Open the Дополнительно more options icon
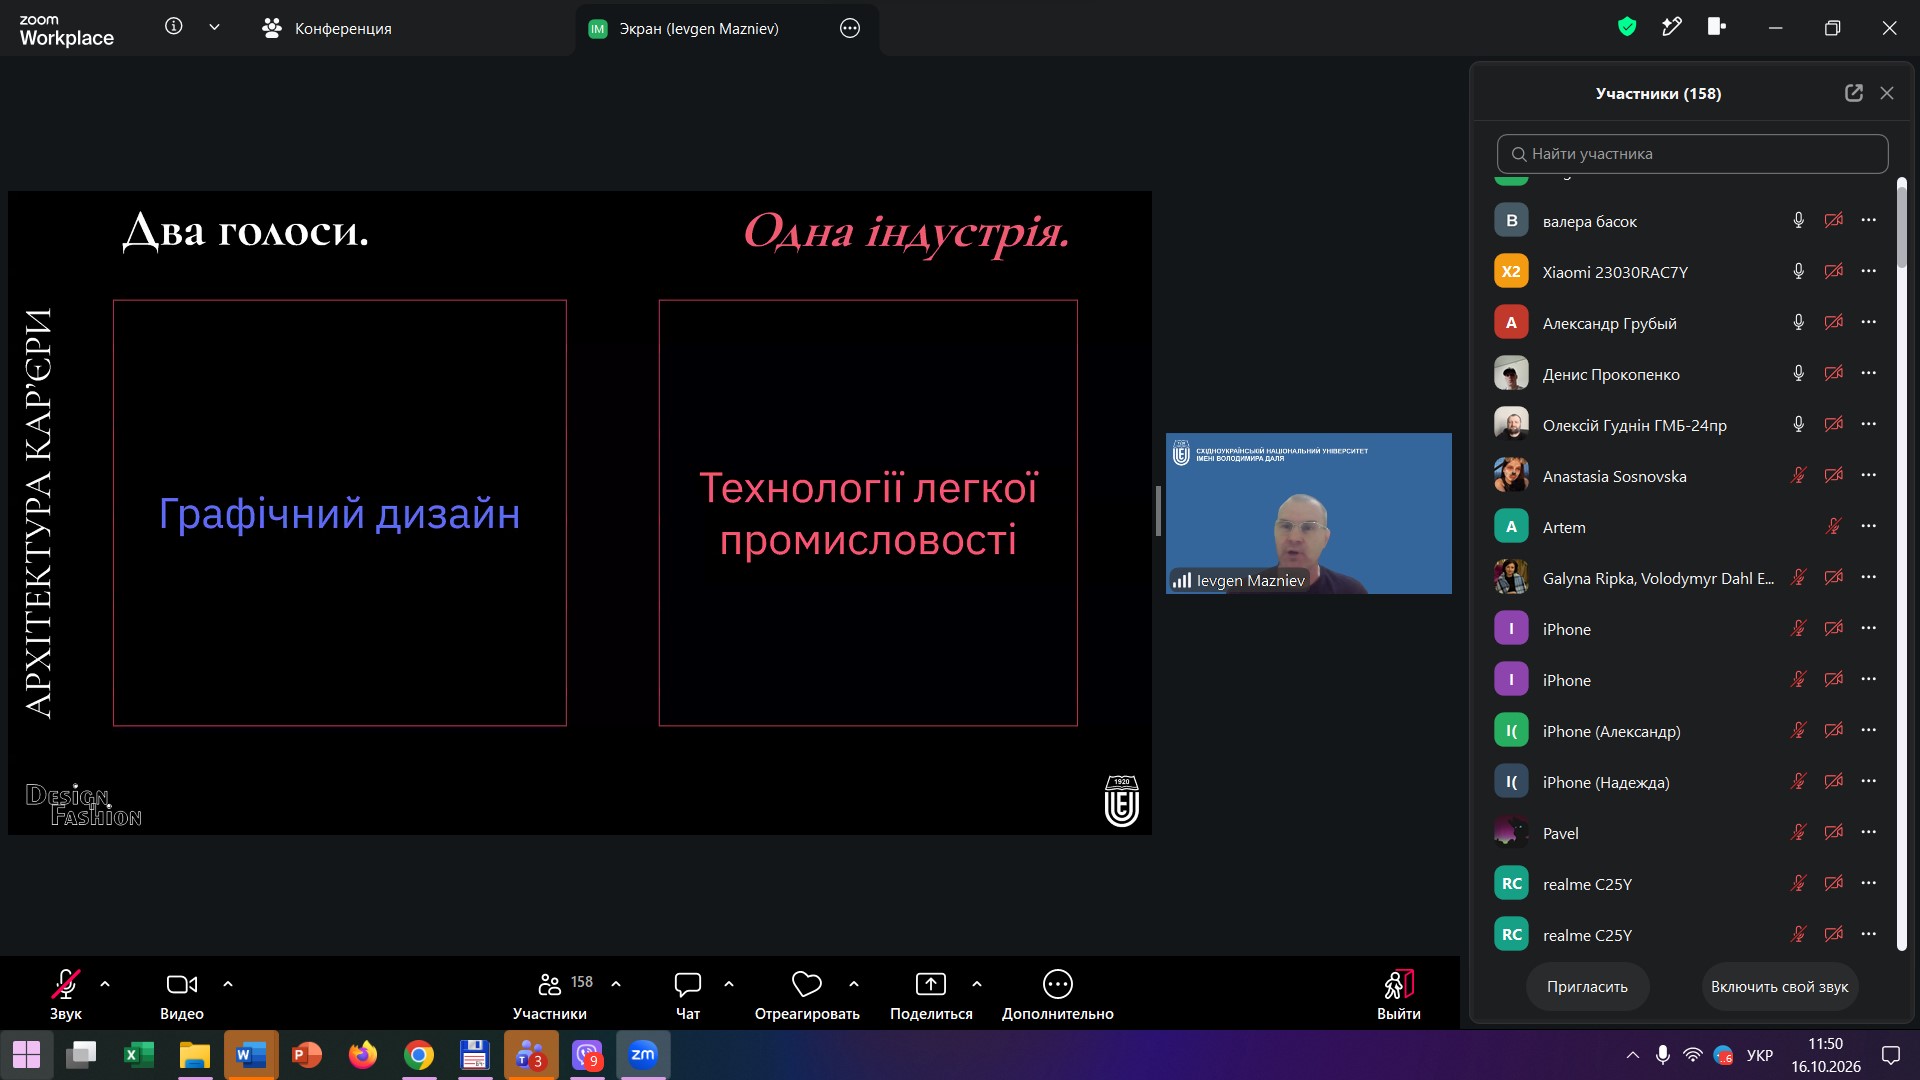The height and width of the screenshot is (1080, 1920). click(1057, 985)
